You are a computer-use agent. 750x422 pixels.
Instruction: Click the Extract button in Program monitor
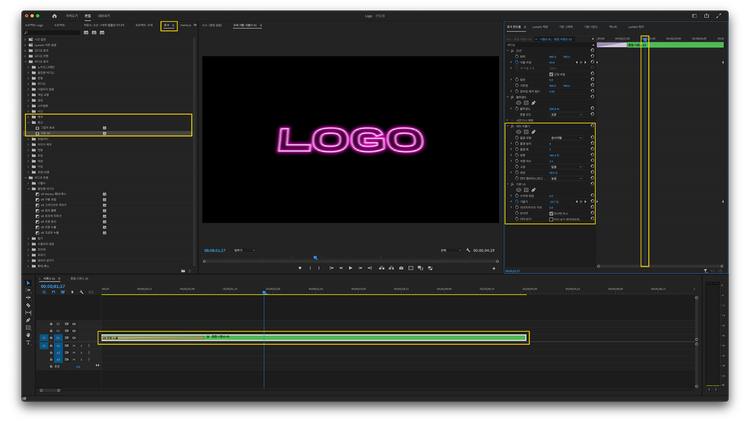pos(391,268)
